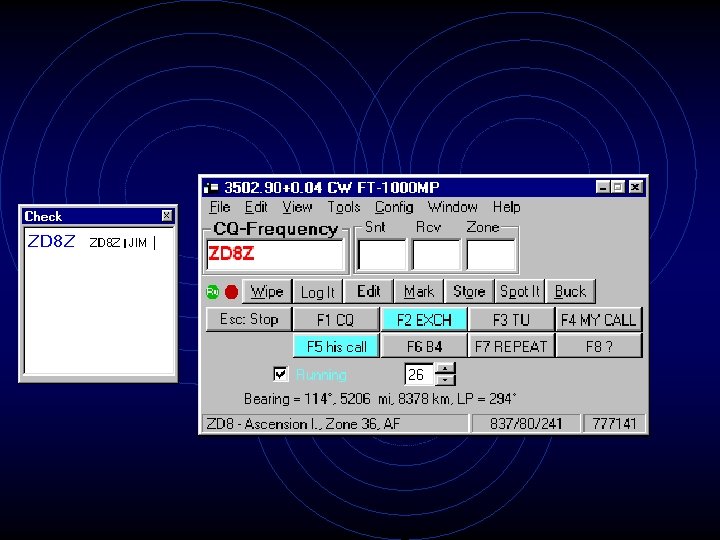This screenshot has width=720, height=540.
Task: Send CQ with the F1 CQ button
Action: click(x=336, y=319)
